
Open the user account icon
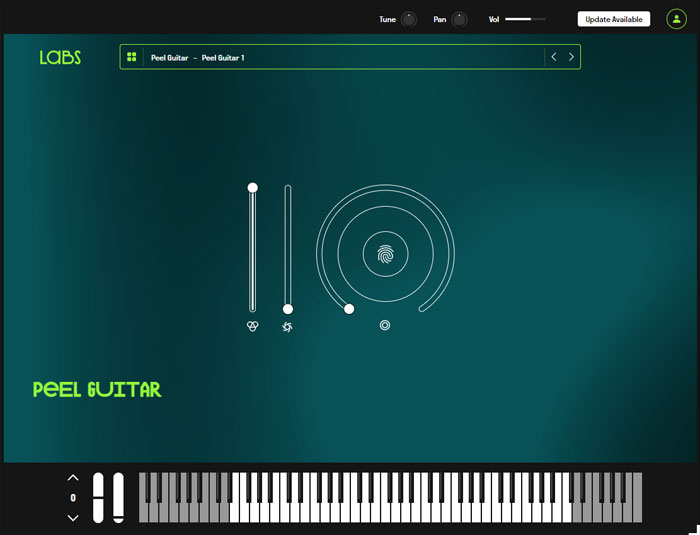click(676, 19)
